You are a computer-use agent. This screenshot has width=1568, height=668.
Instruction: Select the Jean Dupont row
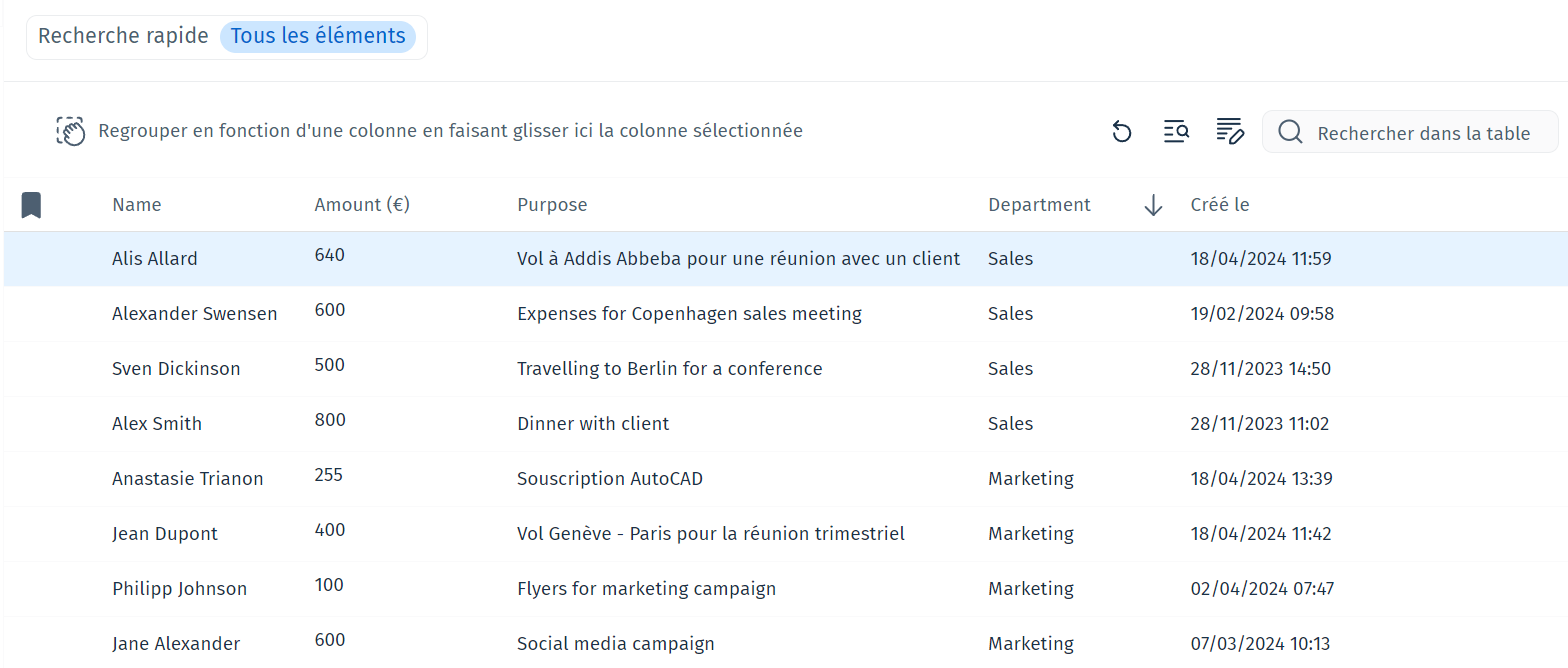pyautogui.click(x=165, y=534)
